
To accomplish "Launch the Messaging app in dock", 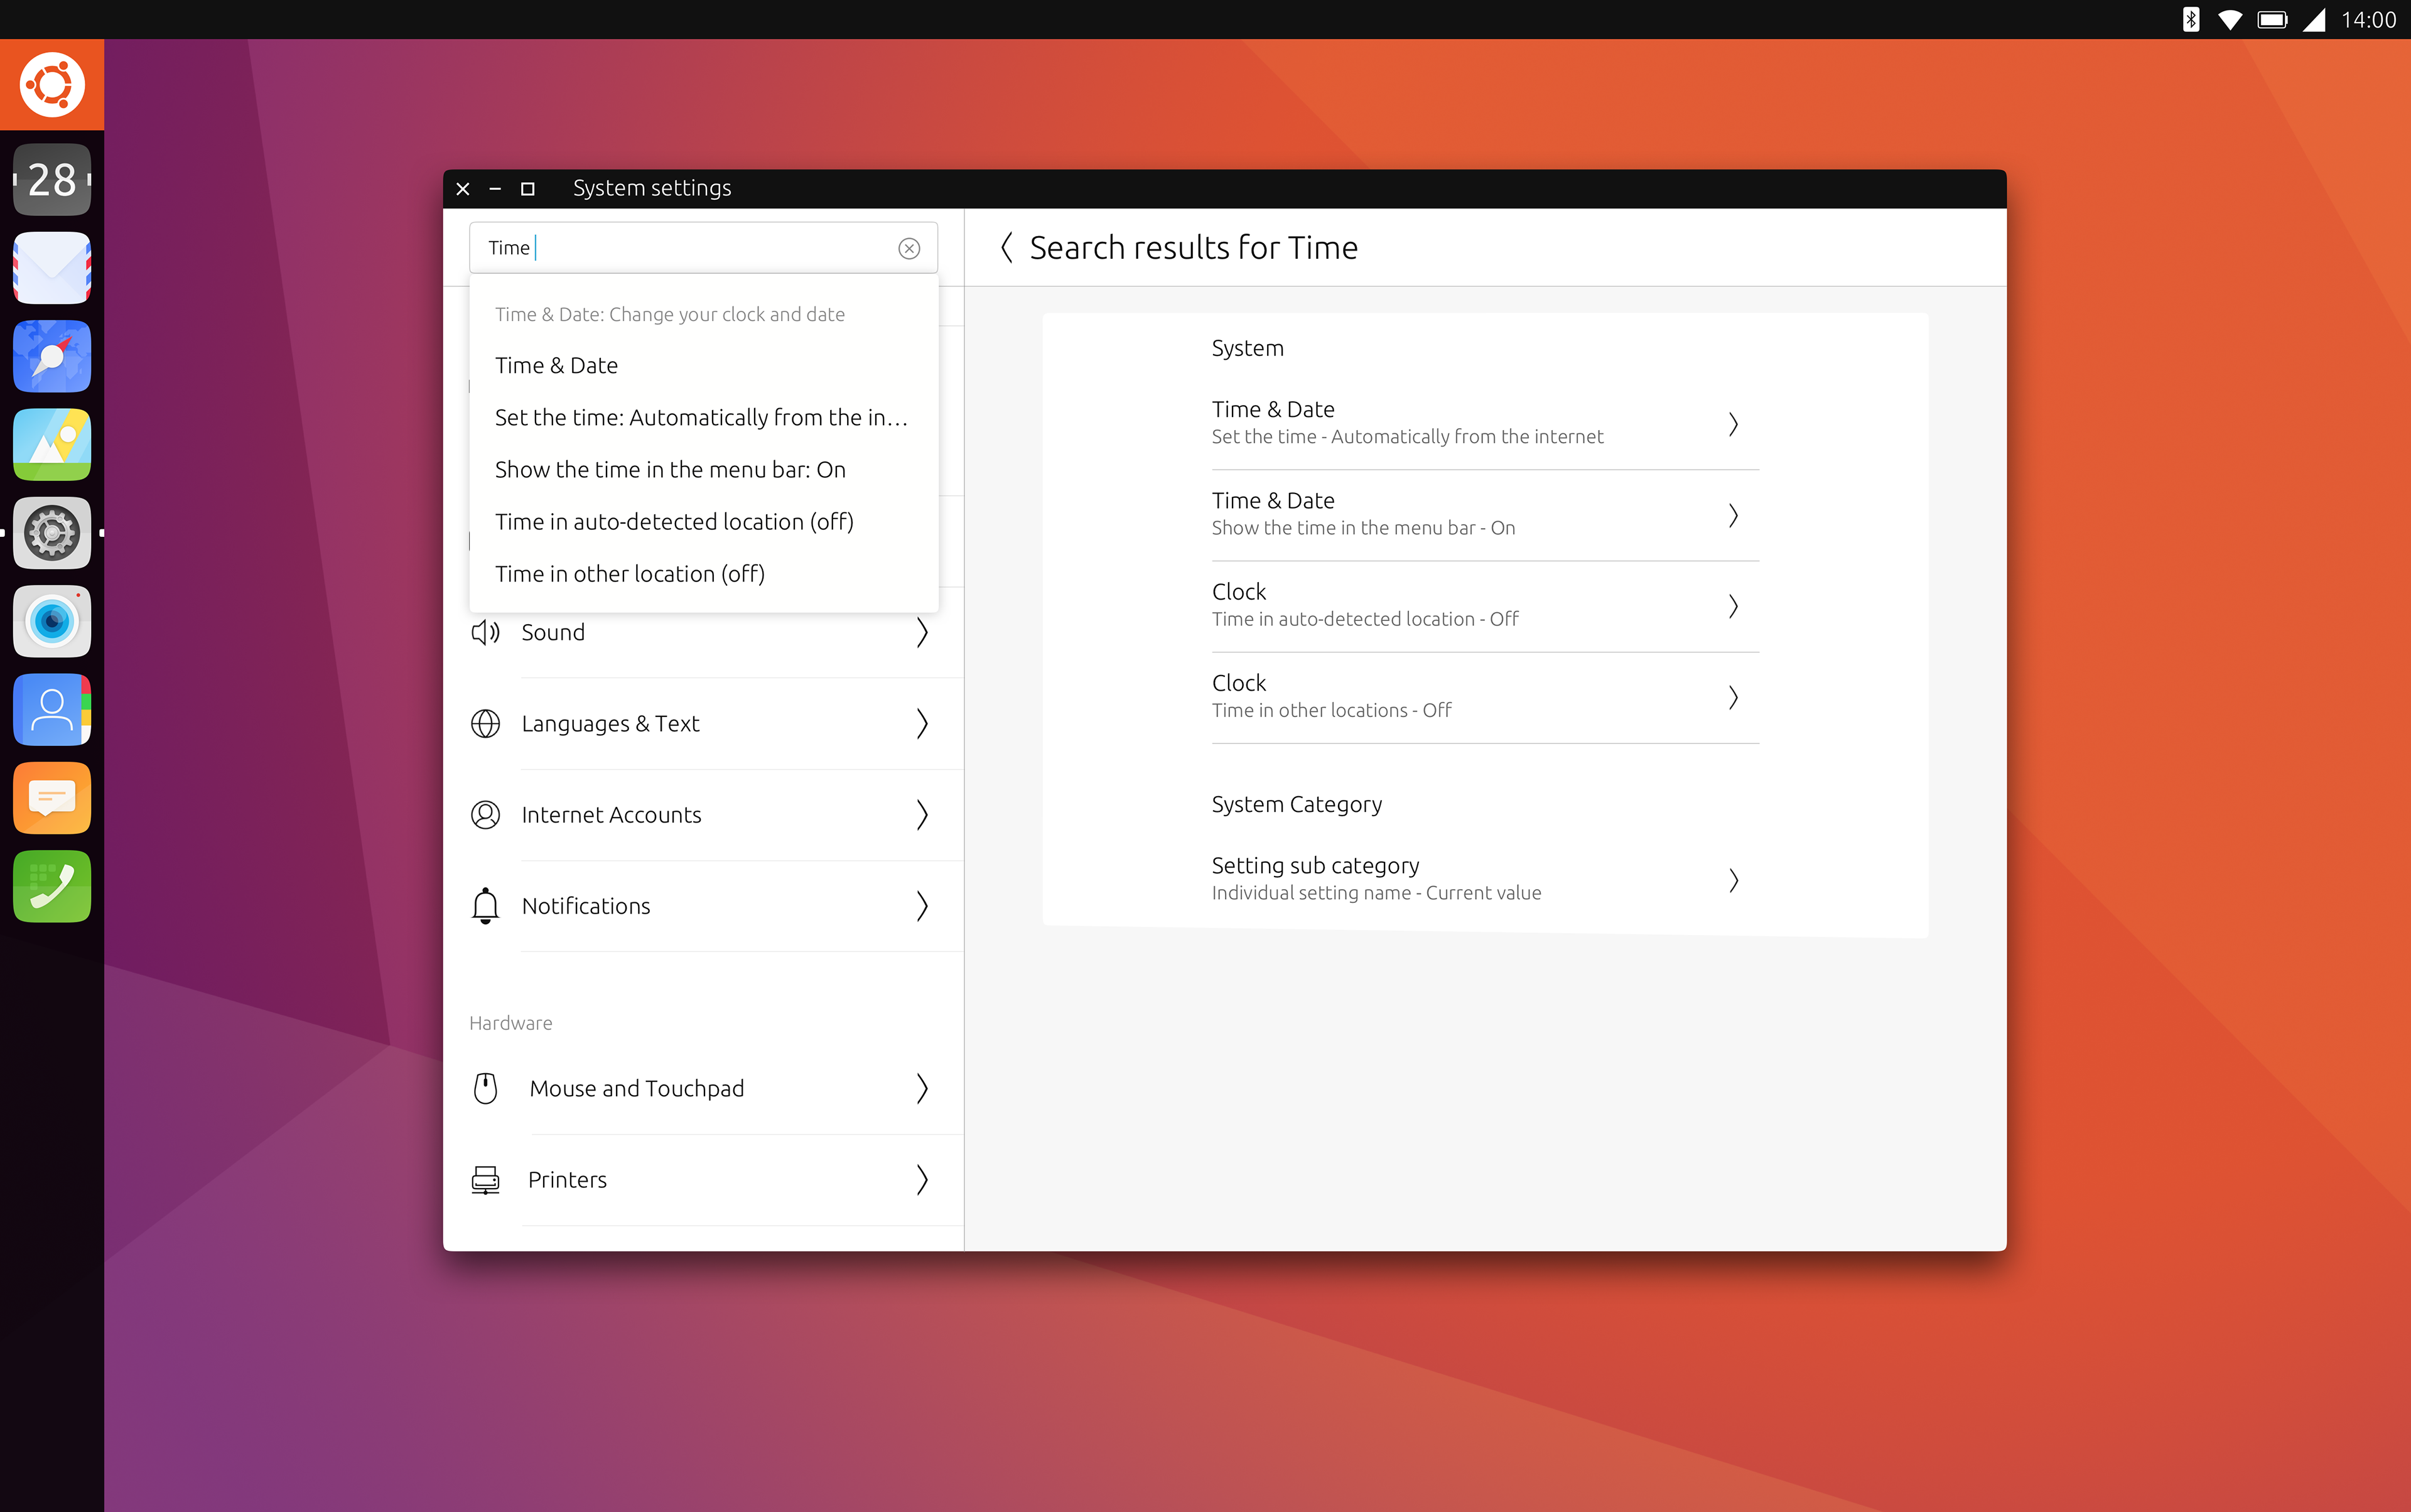I will (52, 798).
